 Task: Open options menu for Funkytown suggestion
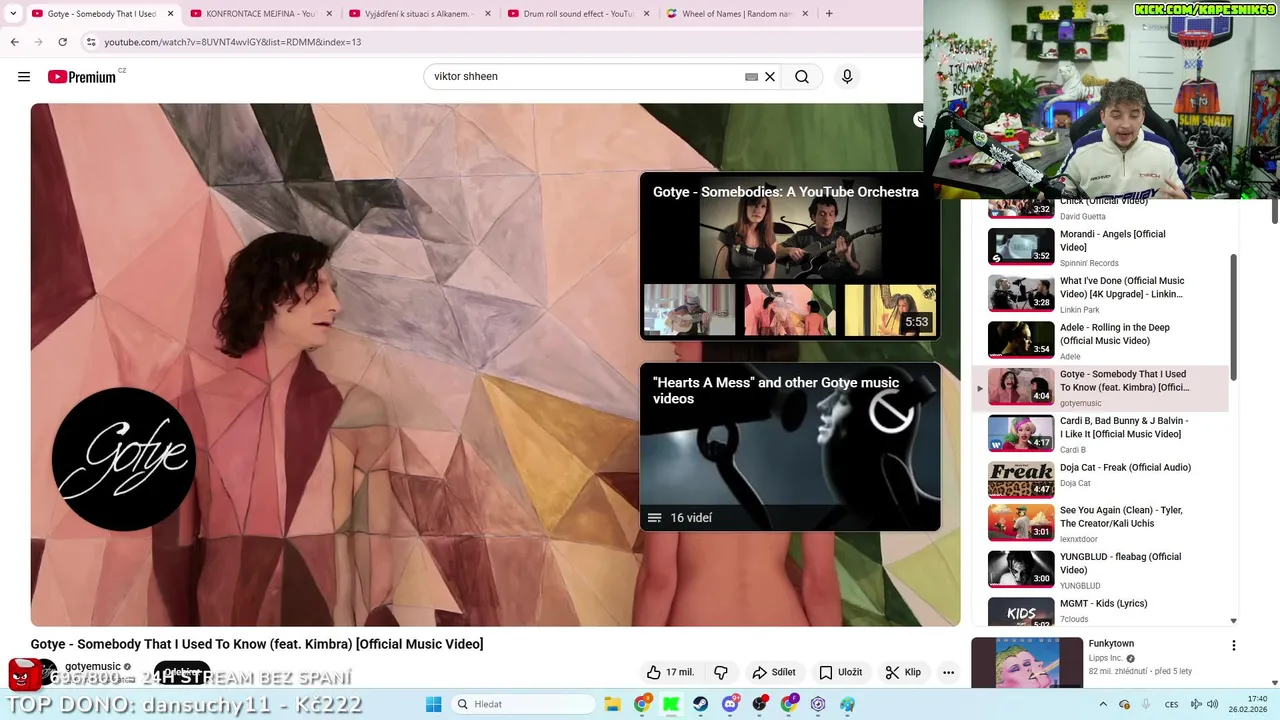coord(1233,646)
